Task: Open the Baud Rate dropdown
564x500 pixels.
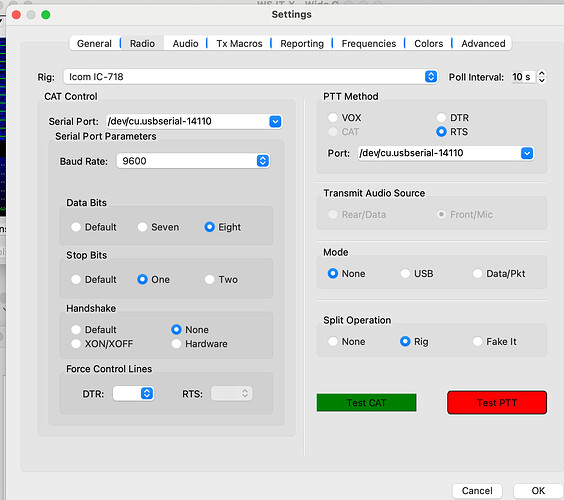Action: click(193, 161)
